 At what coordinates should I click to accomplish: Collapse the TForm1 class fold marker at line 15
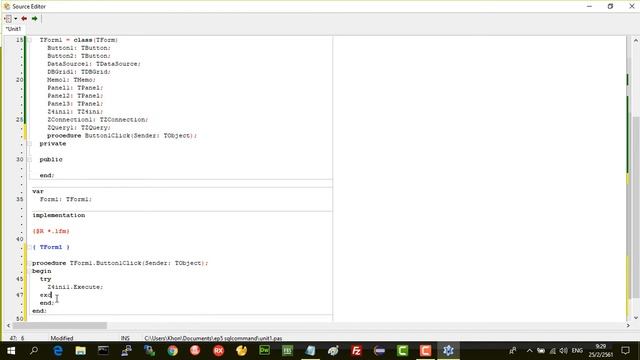point(29,40)
